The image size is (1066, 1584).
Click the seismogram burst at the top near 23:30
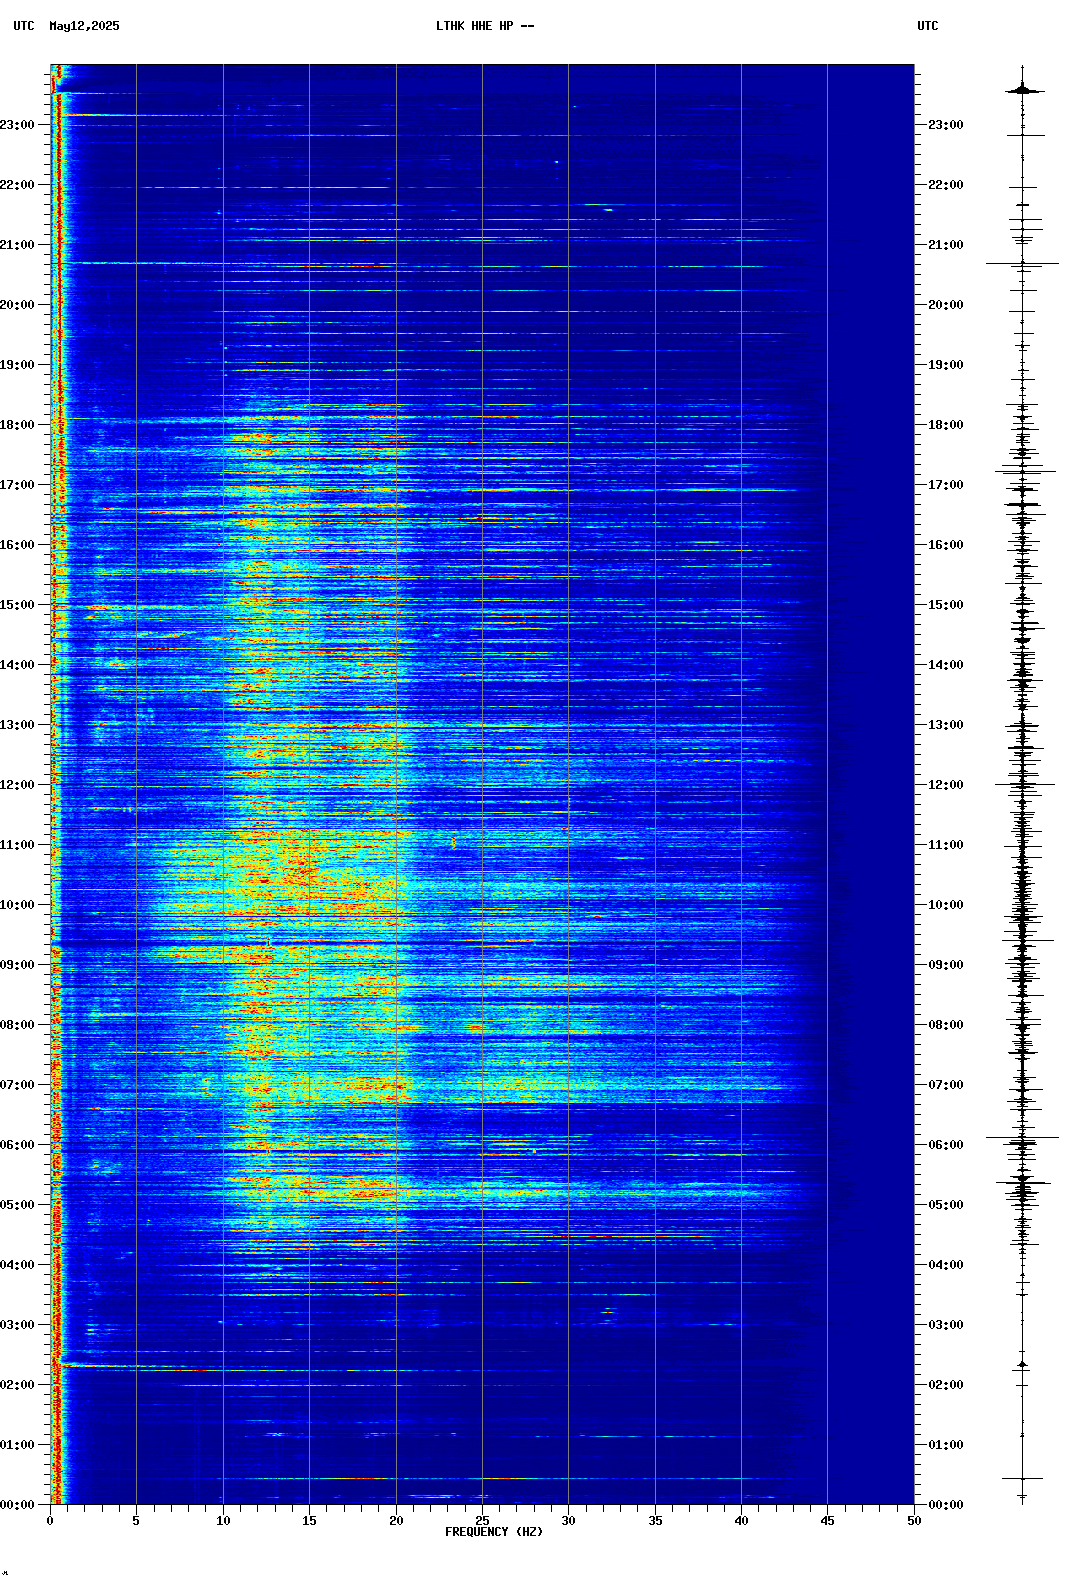(x=1023, y=90)
